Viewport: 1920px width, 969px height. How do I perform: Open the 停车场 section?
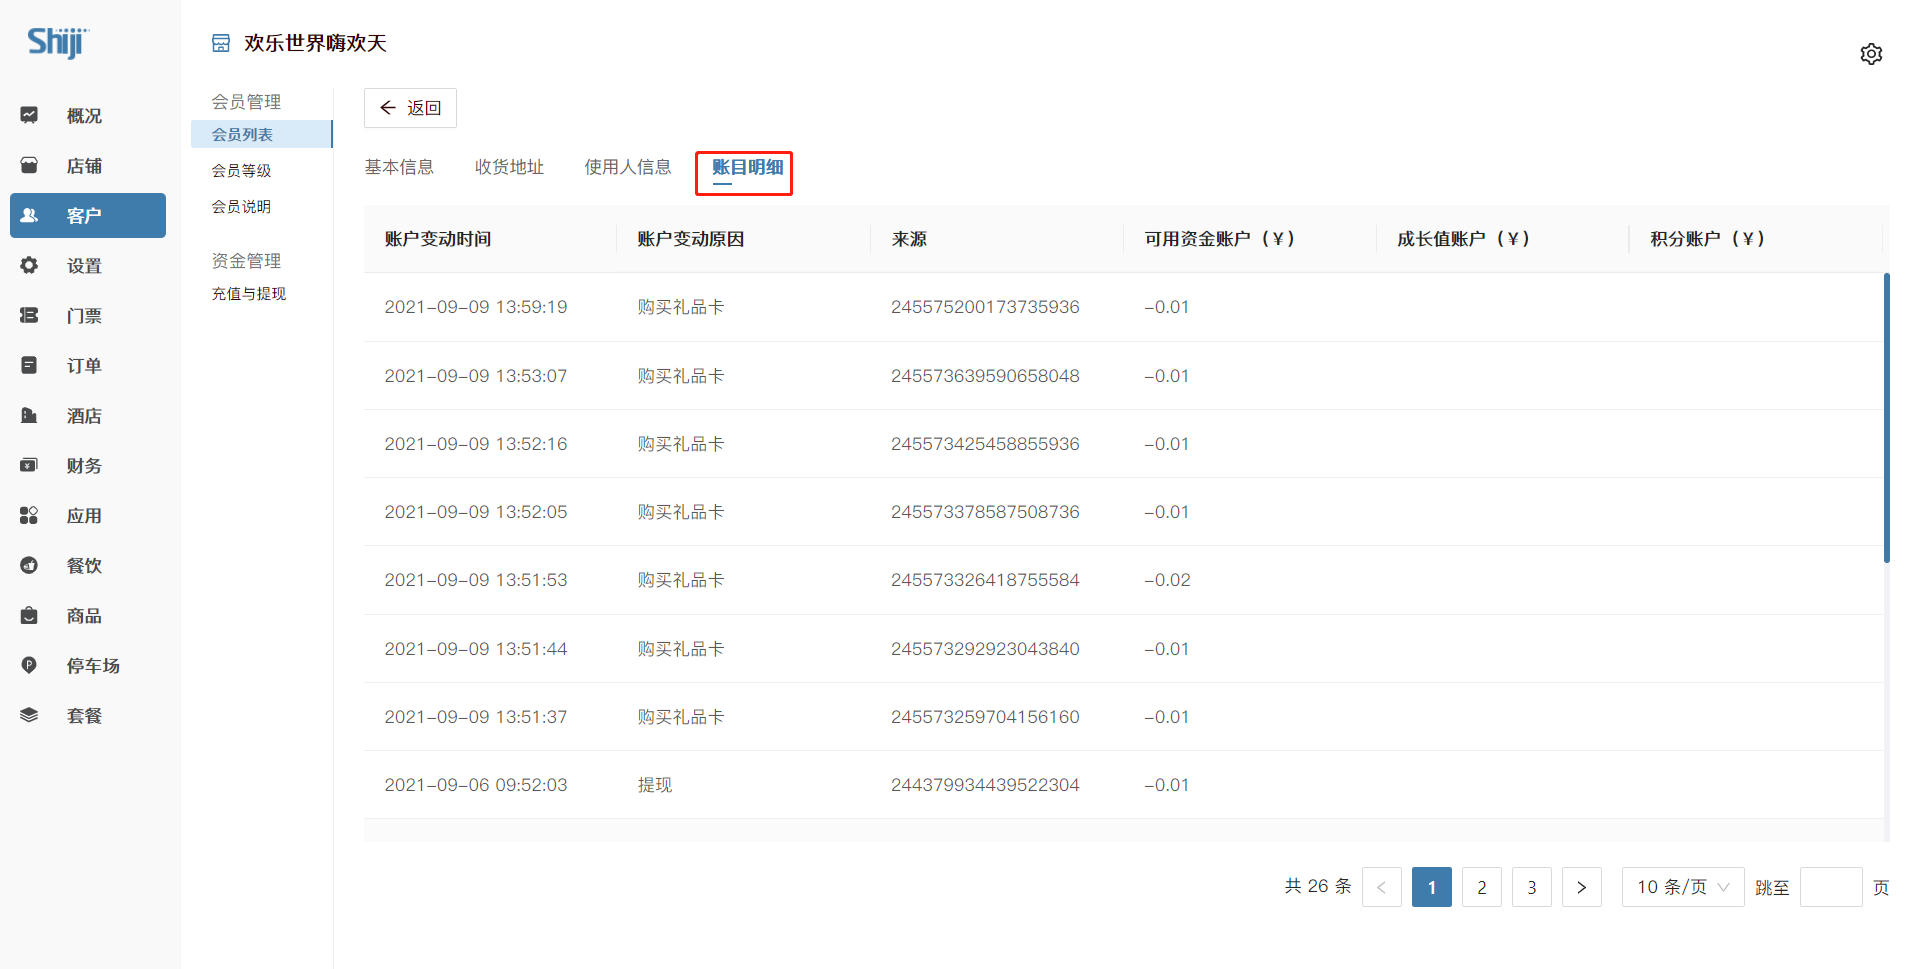click(88, 666)
